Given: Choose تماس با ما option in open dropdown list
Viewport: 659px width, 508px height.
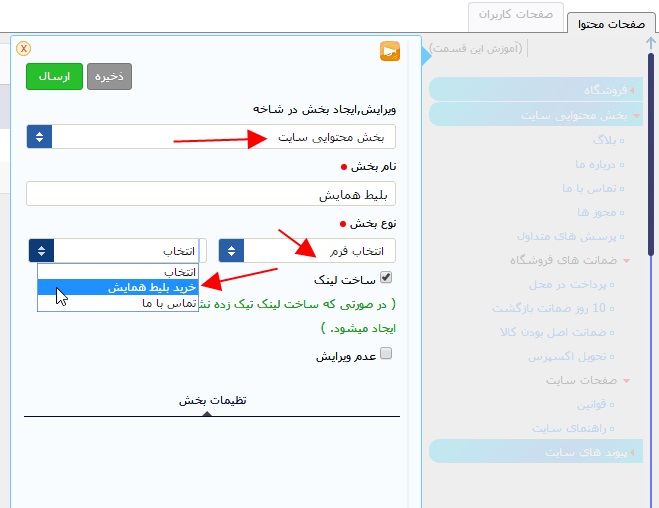Looking at the screenshot, I should pos(118,302).
